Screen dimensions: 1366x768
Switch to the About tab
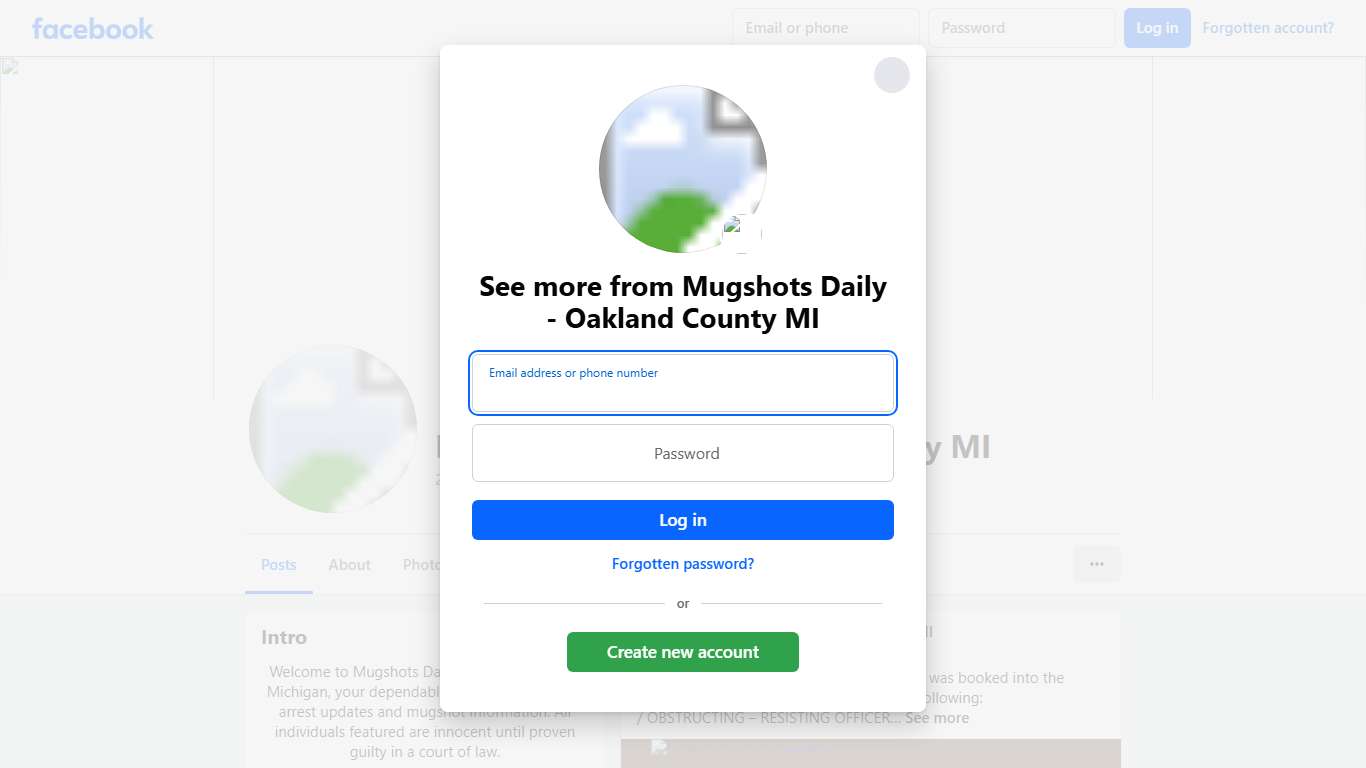pos(350,565)
